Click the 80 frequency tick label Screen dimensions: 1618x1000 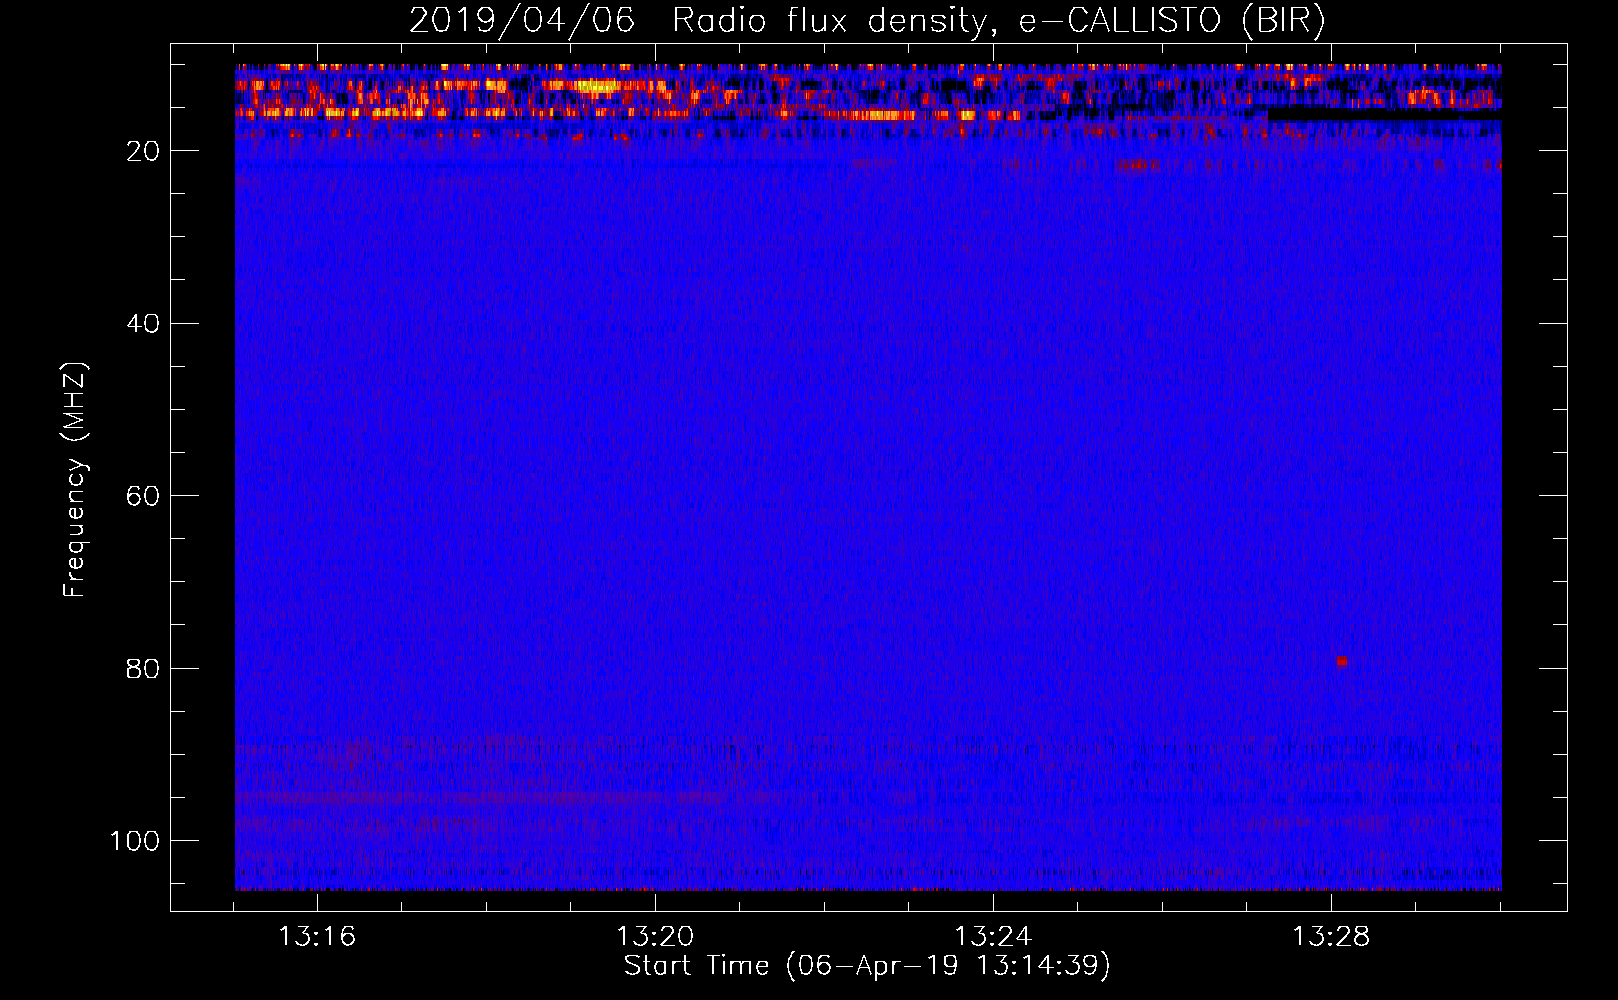[x=143, y=668]
